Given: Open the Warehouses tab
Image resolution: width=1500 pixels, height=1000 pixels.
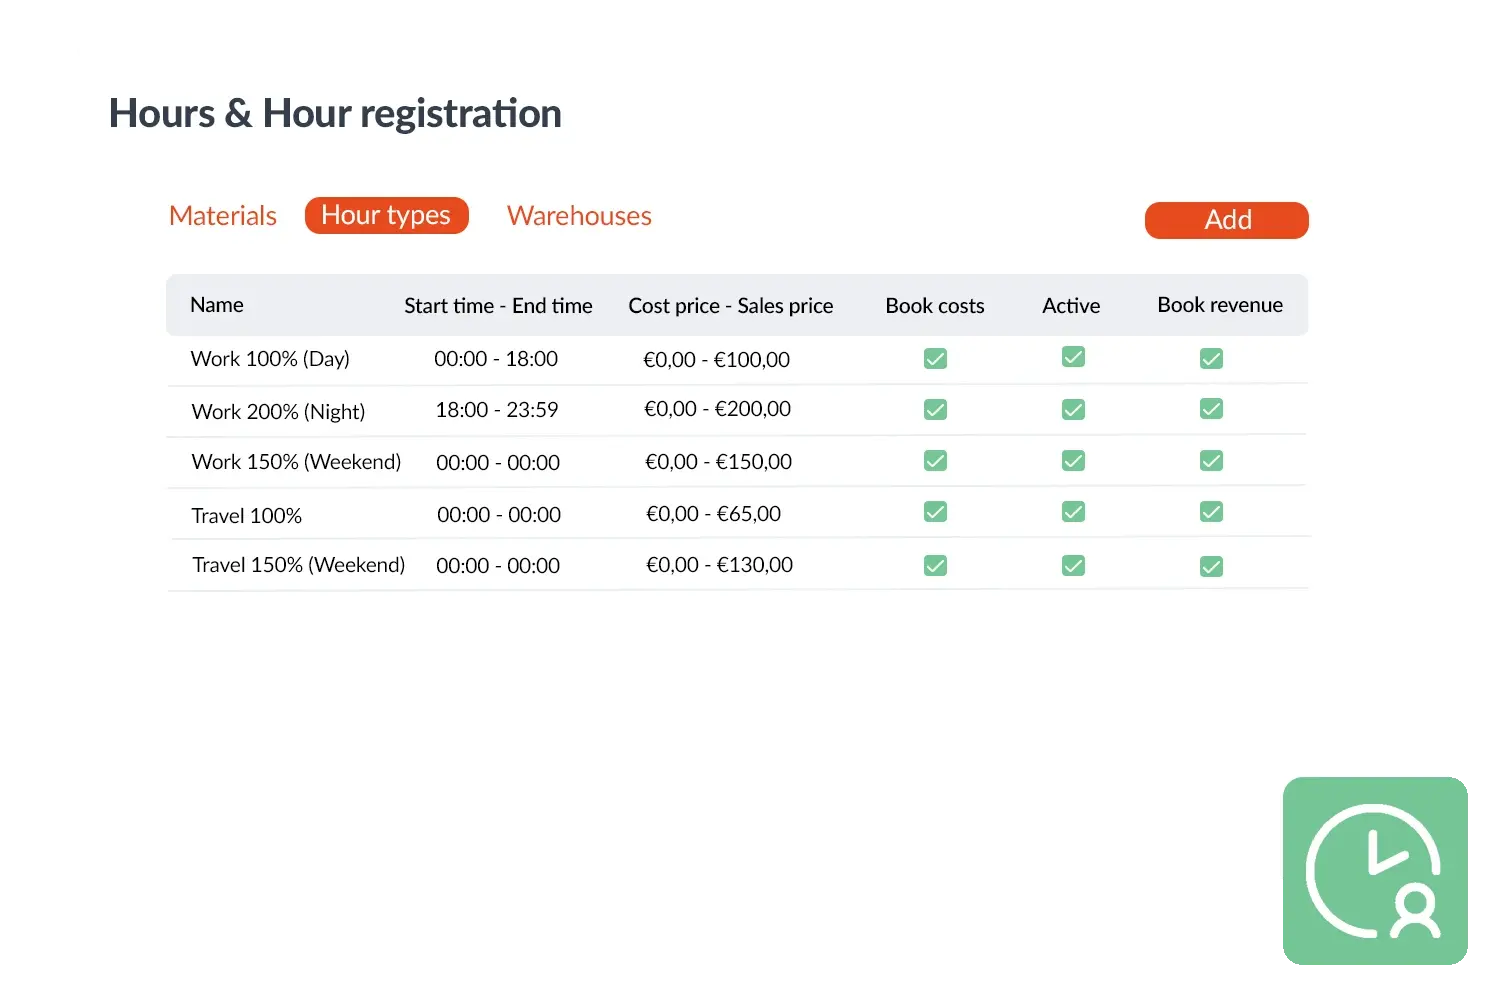Looking at the screenshot, I should click(579, 215).
